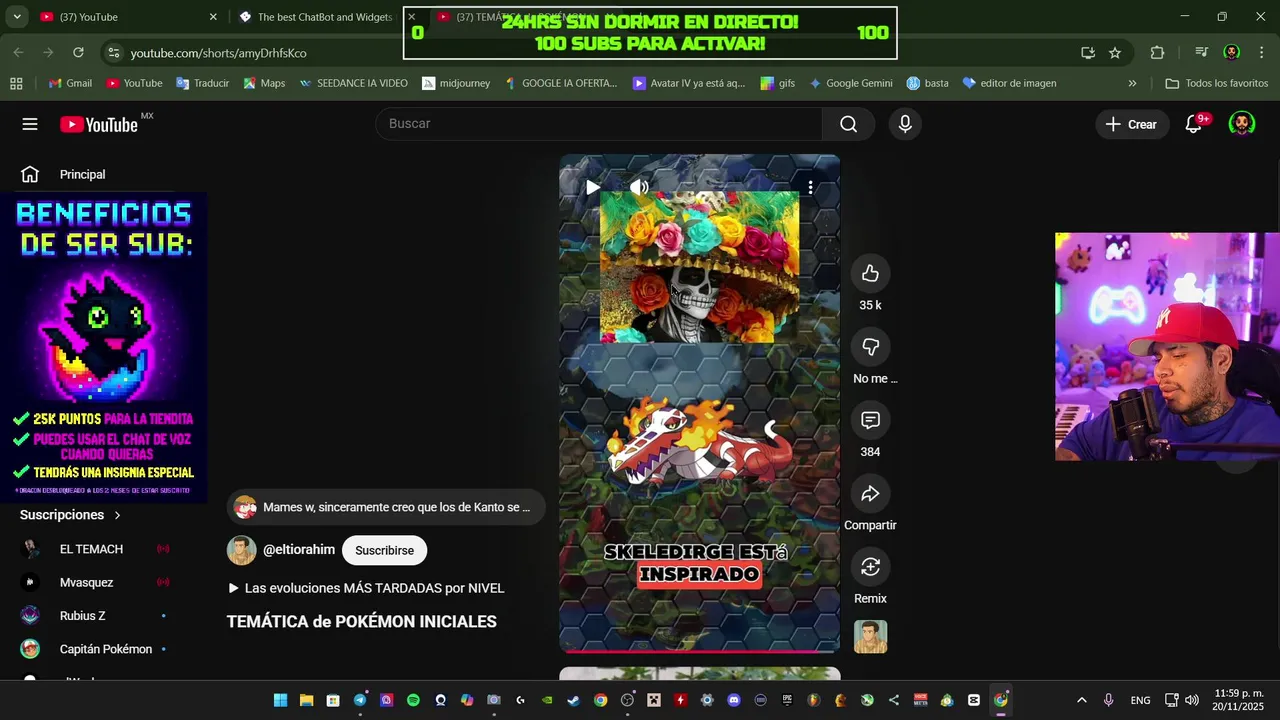The height and width of the screenshot is (720, 1280).
Task: Start voice search with the microphone
Action: 905,124
